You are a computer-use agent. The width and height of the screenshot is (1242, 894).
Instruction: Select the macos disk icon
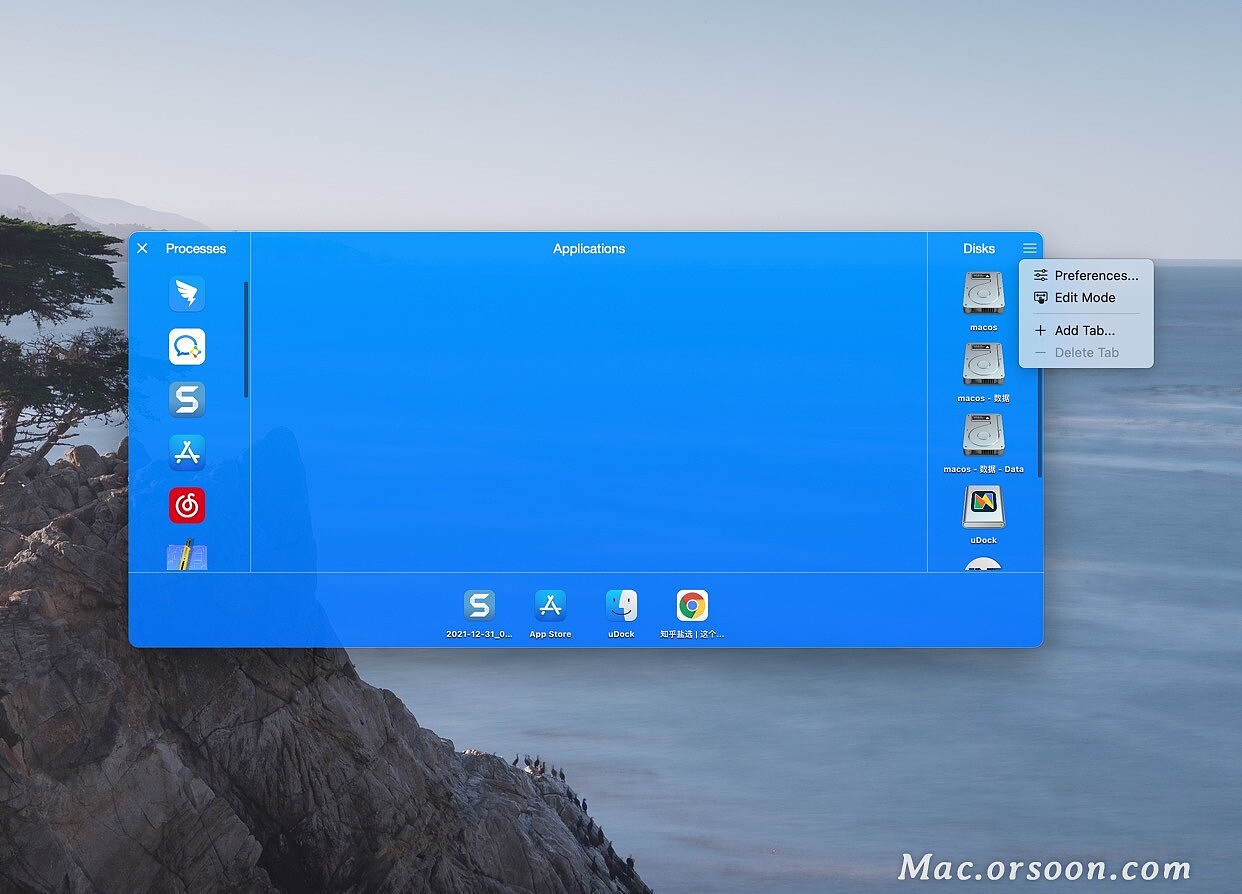(x=983, y=293)
